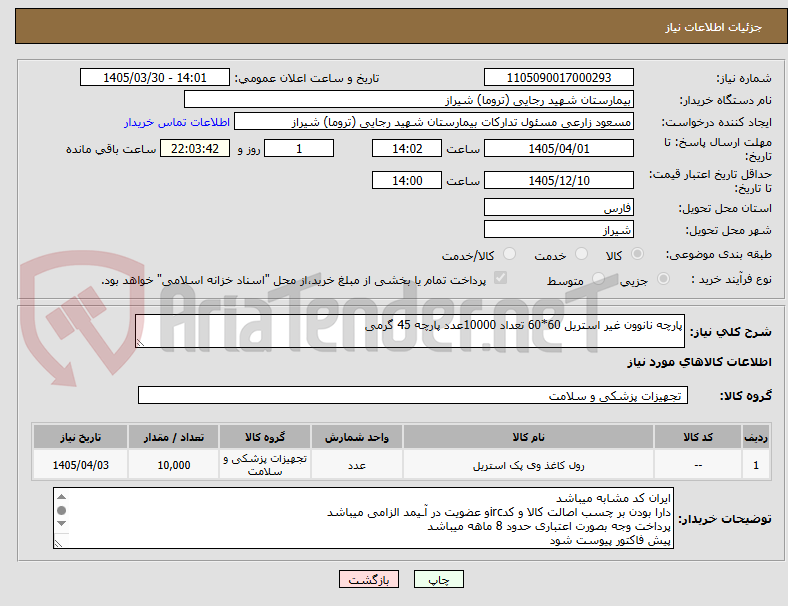Image resolution: width=788 pixels, height=606 pixels.
Task: Click the buyer notes text area
Action: point(363,518)
